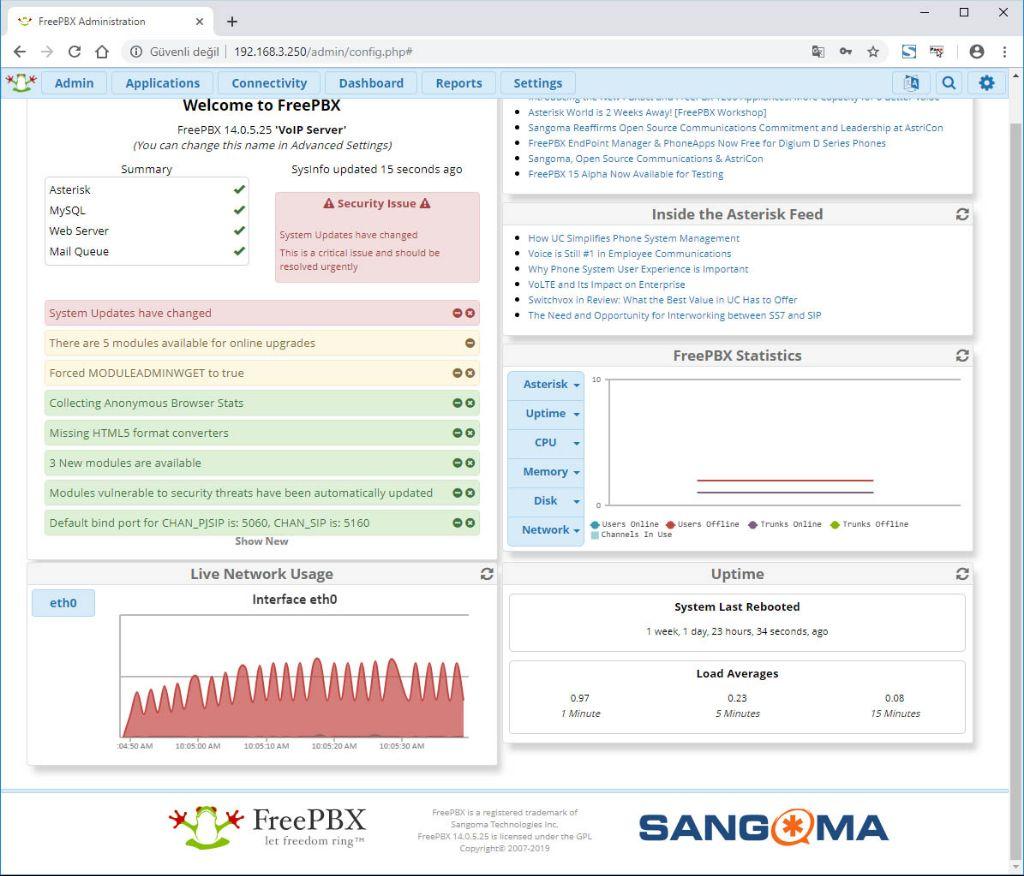Open the FreePBX 15 Alpha Now Available link
The height and width of the screenshot is (876, 1024).
point(628,172)
